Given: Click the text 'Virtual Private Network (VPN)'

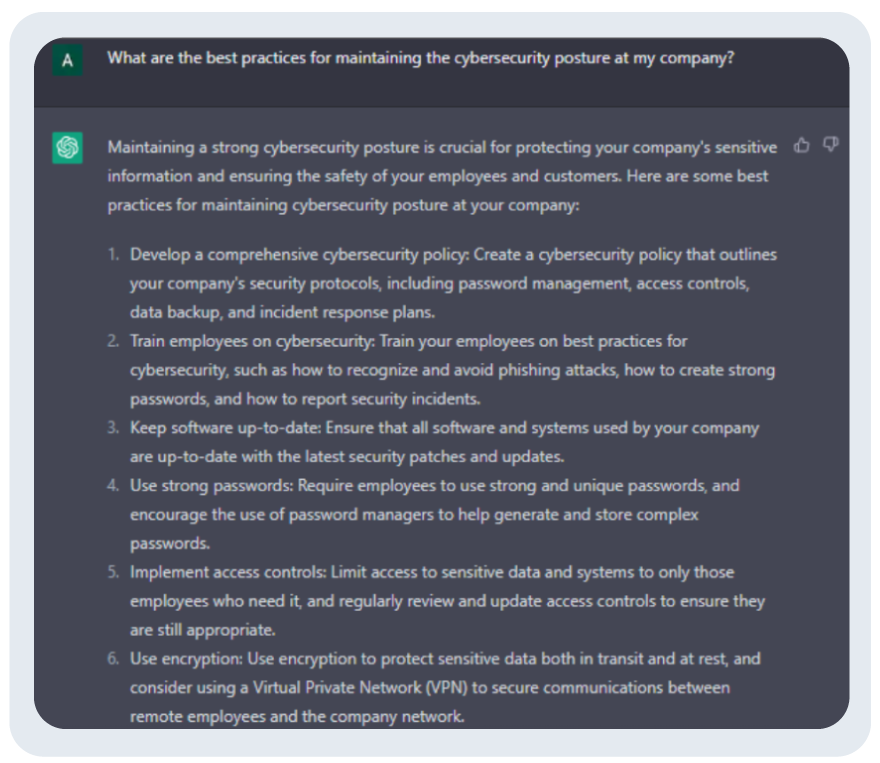Looking at the screenshot, I should pos(360,688).
